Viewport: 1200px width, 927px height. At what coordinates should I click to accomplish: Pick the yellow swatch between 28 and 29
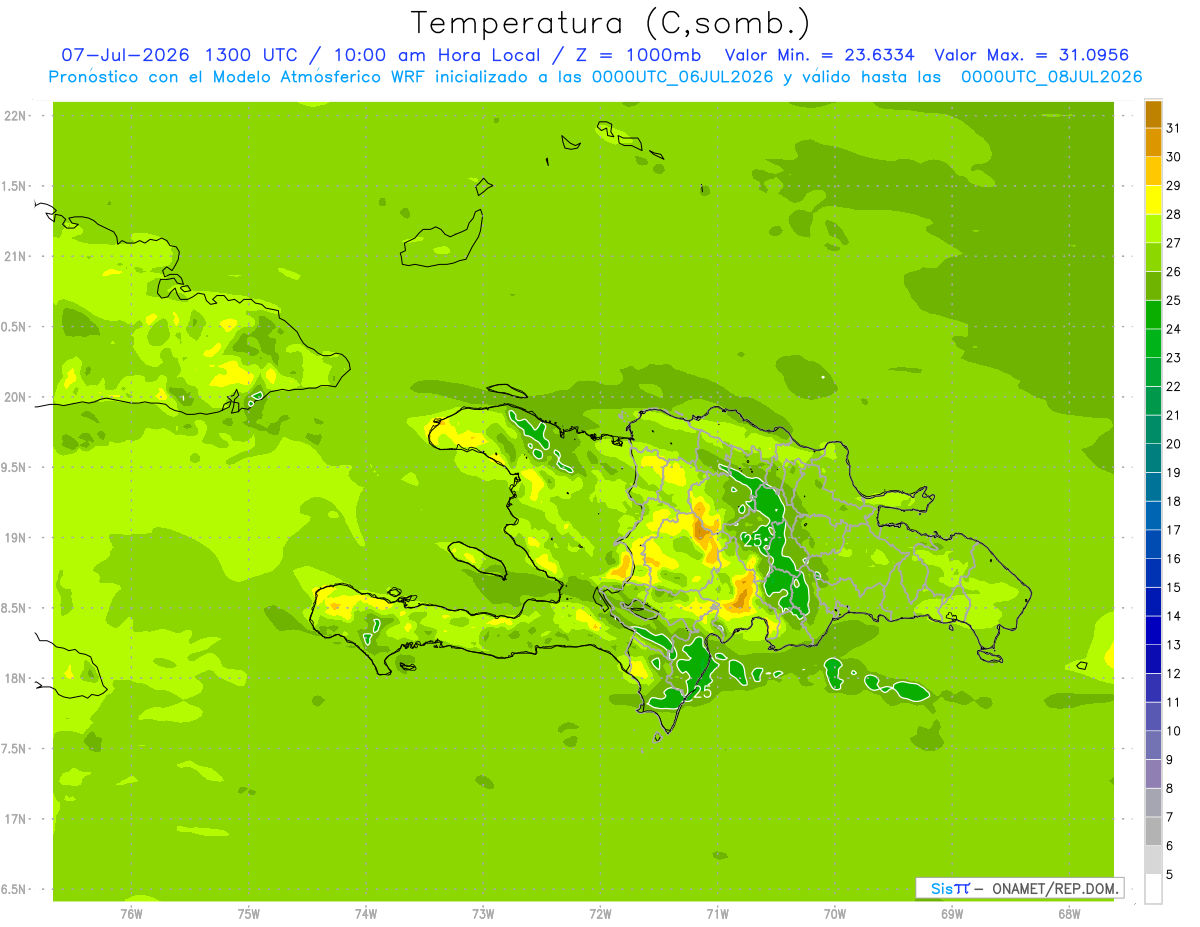pos(1153,200)
